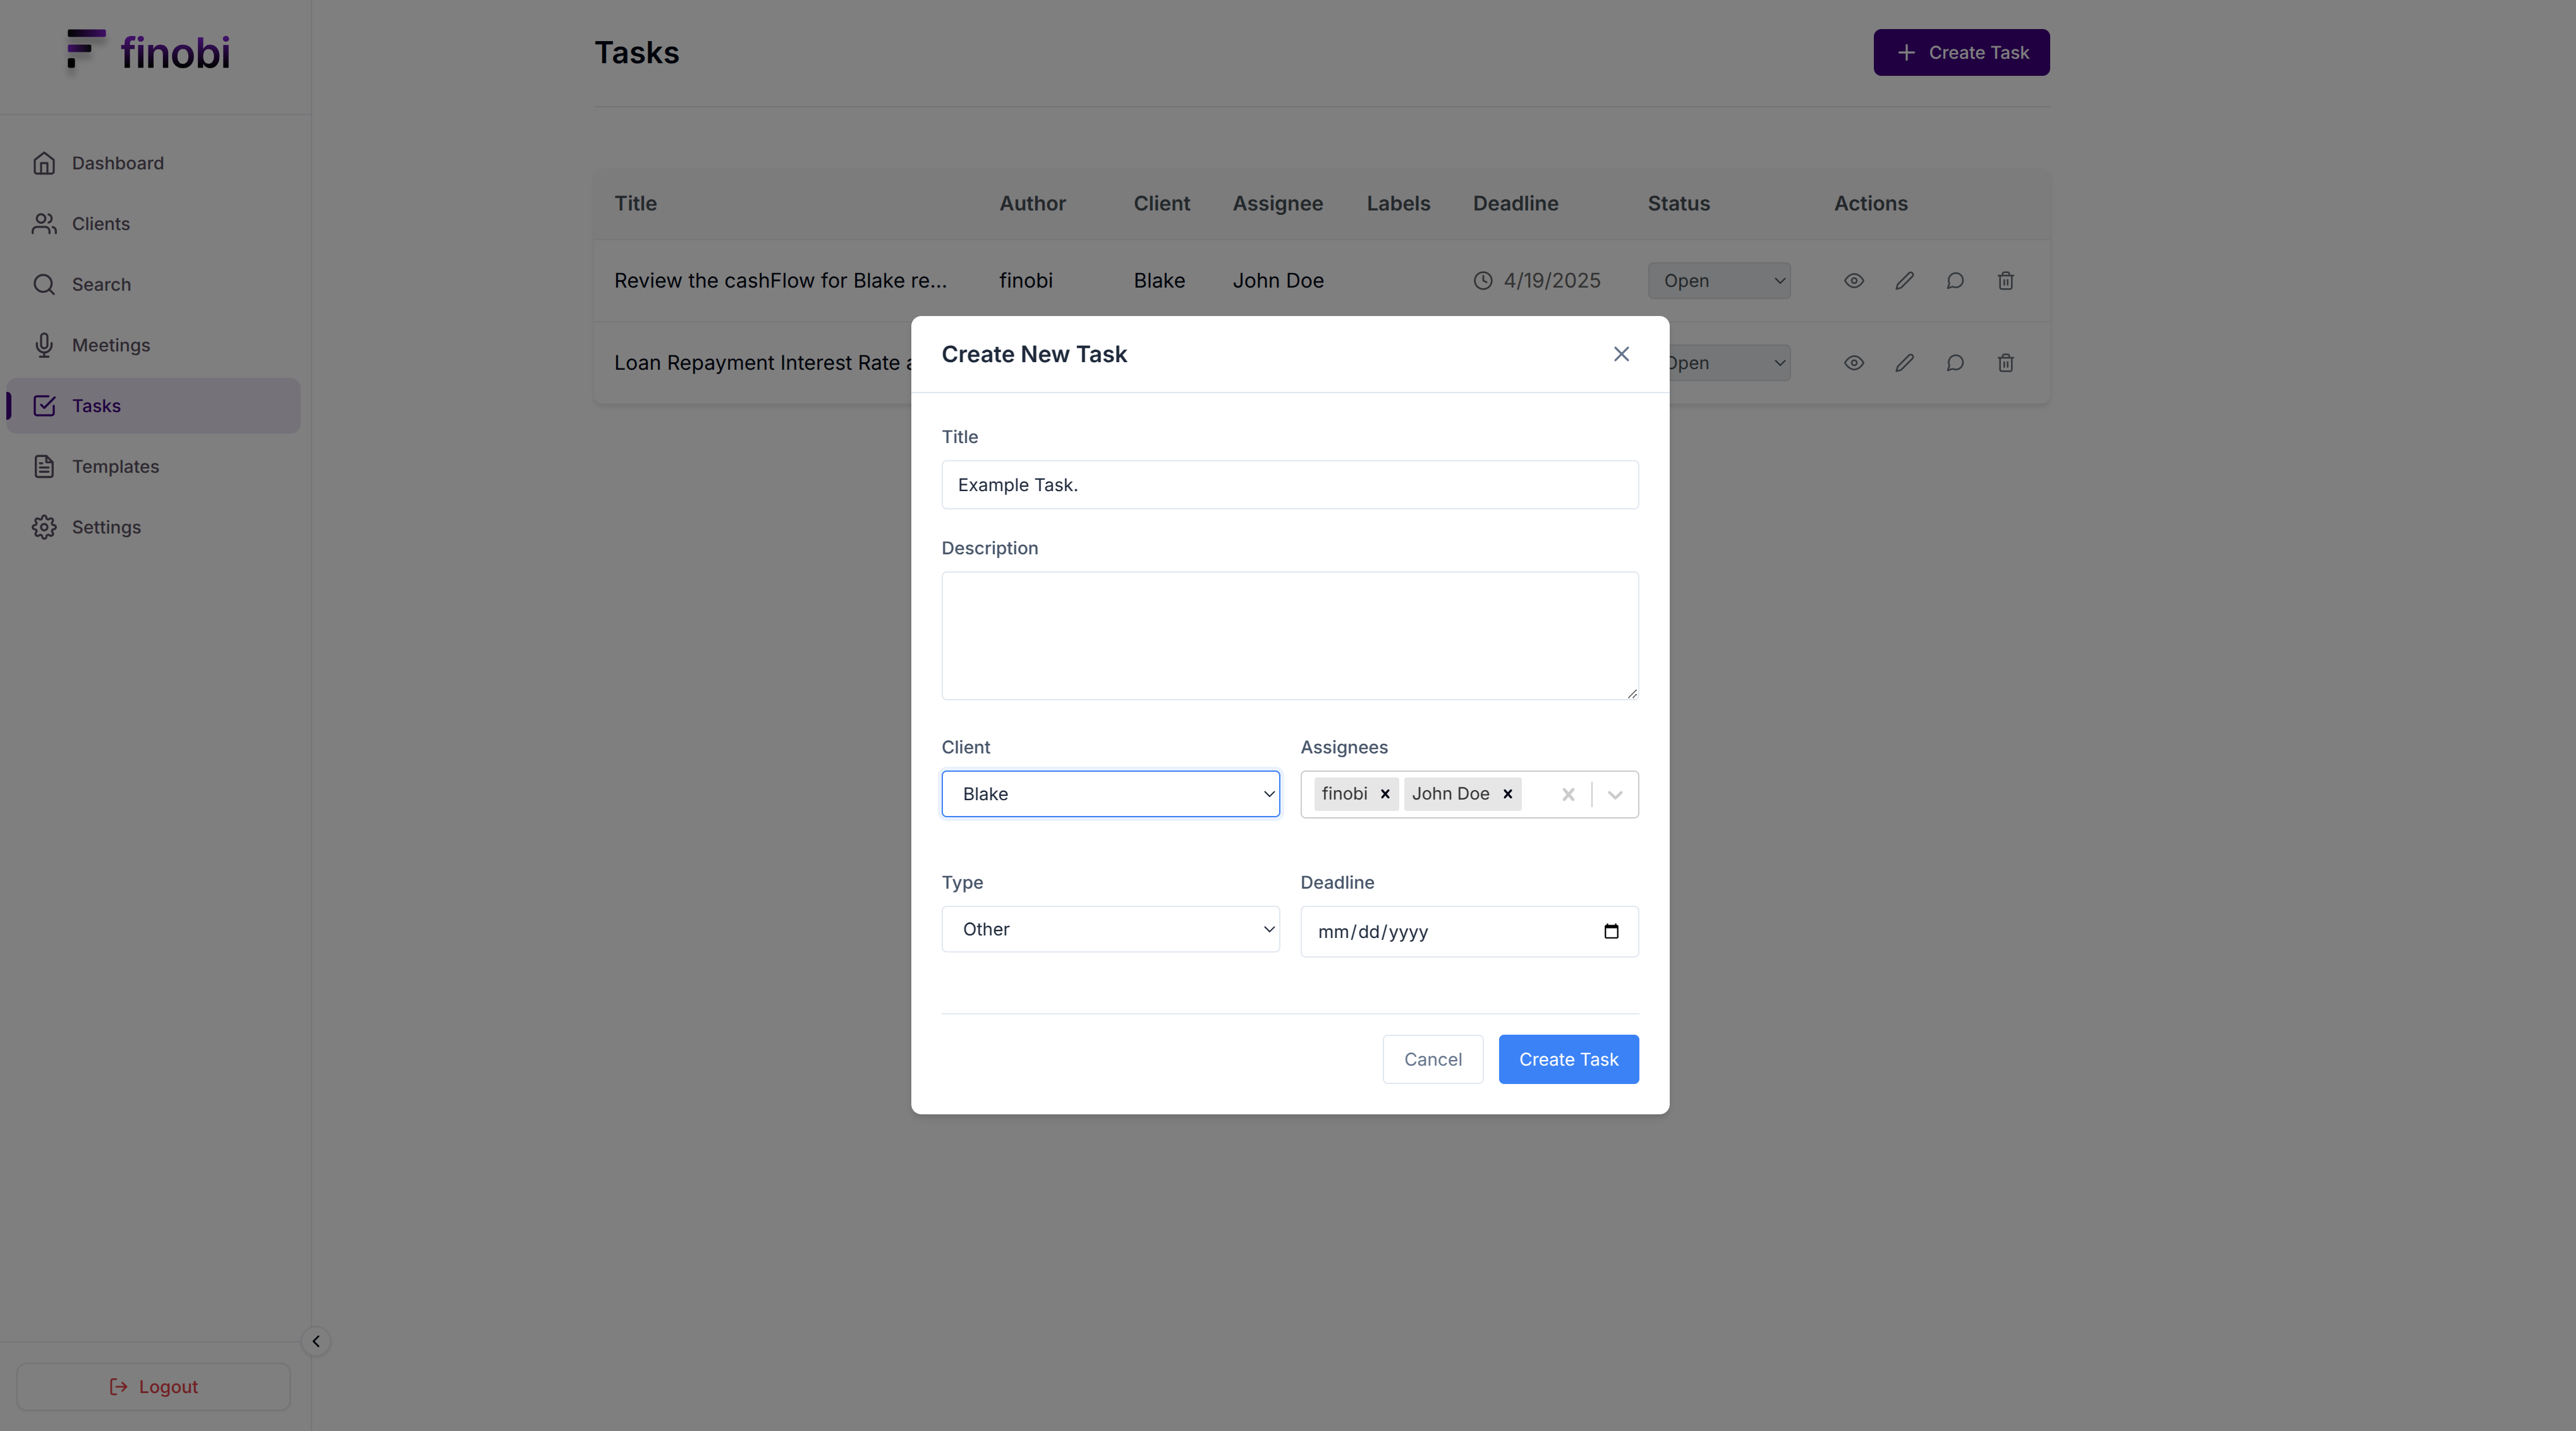
Task: Open the Type dropdown showing Other
Action: (x=1110, y=929)
